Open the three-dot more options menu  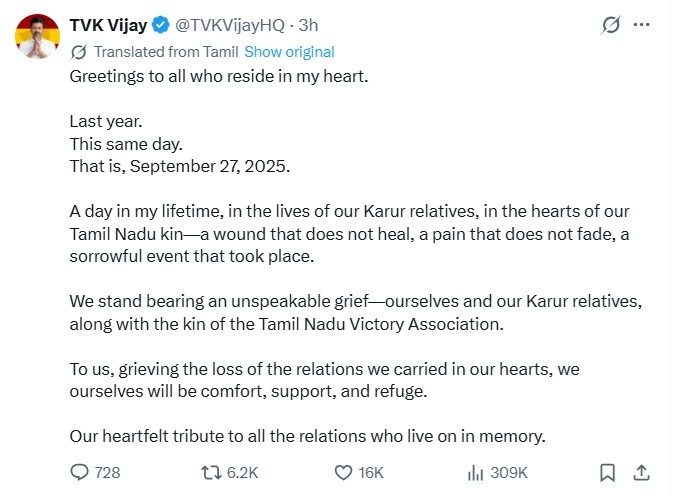tap(641, 25)
